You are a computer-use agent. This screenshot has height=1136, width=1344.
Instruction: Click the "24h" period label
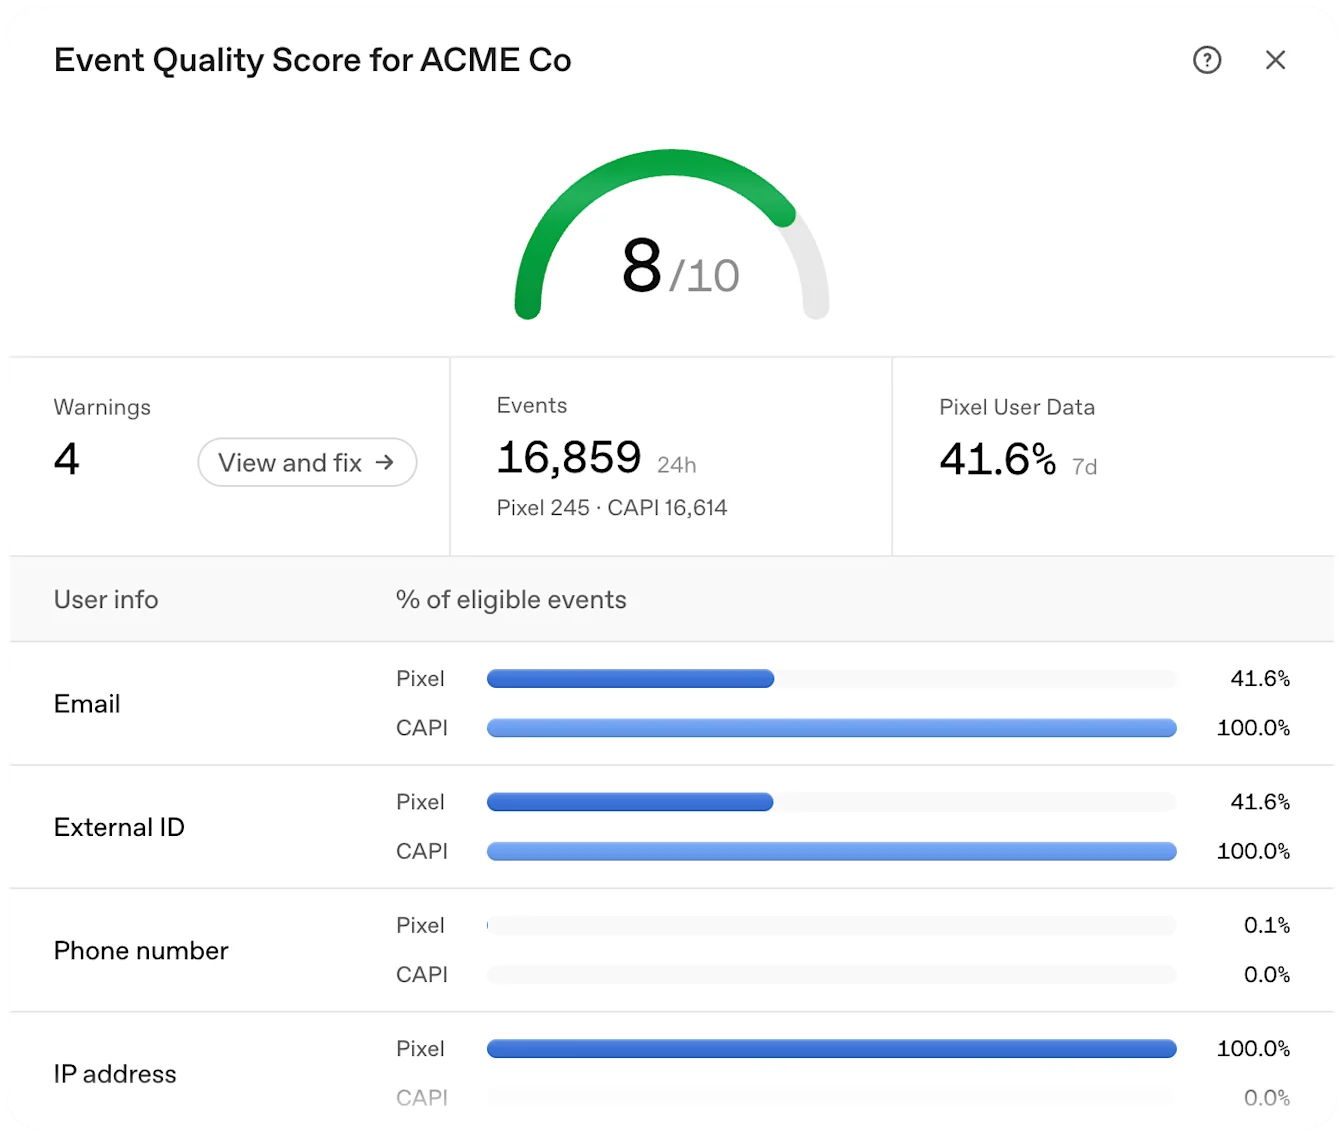point(677,465)
